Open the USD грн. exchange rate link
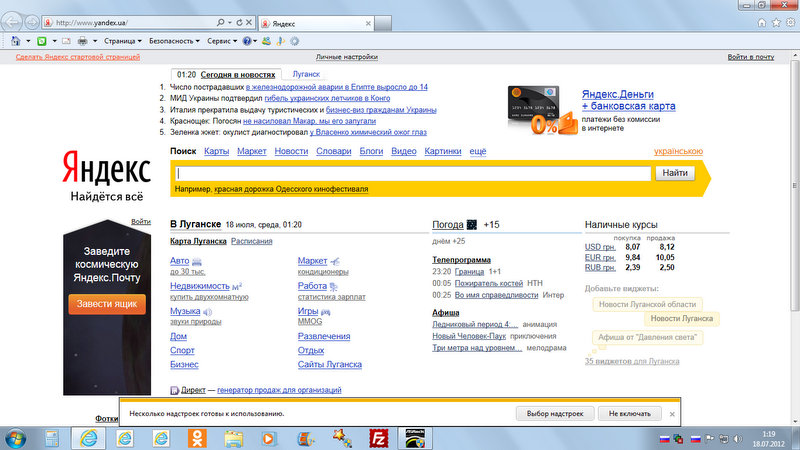Screen dimensions: 800x450 pyautogui.click(x=600, y=247)
